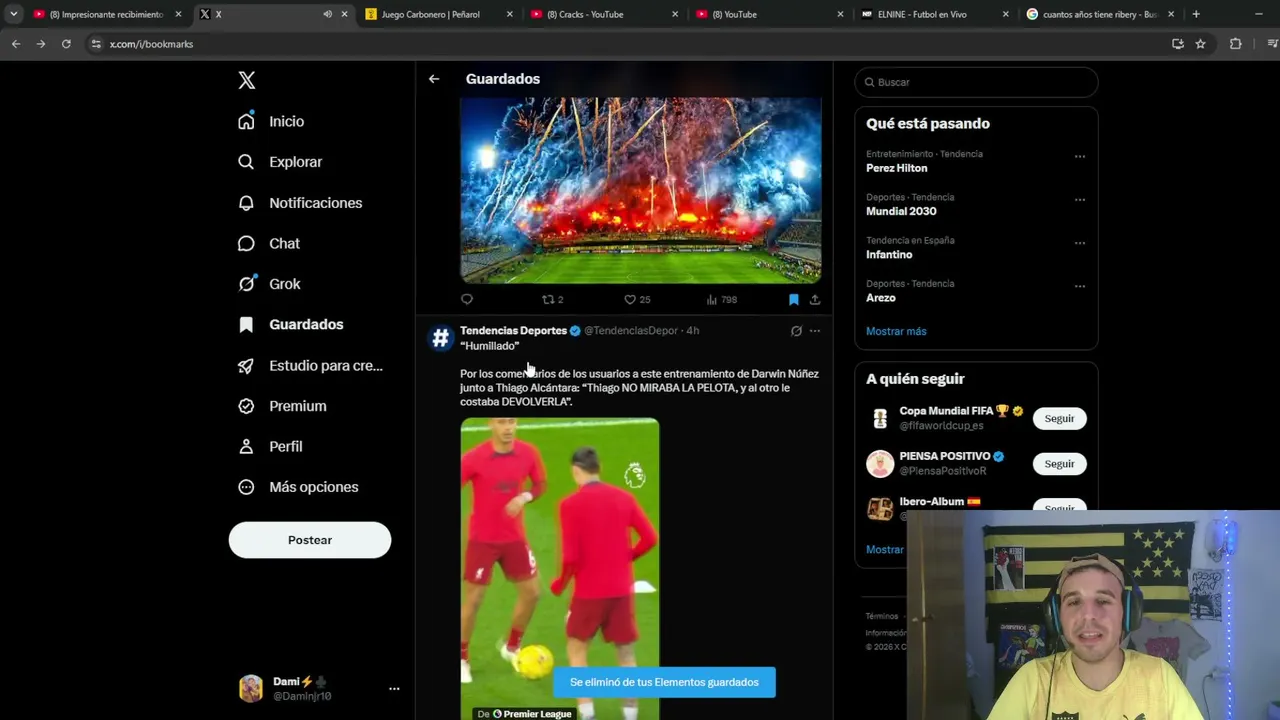View site information icon in address bar
Screen dimensions: 1280x720
[96, 44]
